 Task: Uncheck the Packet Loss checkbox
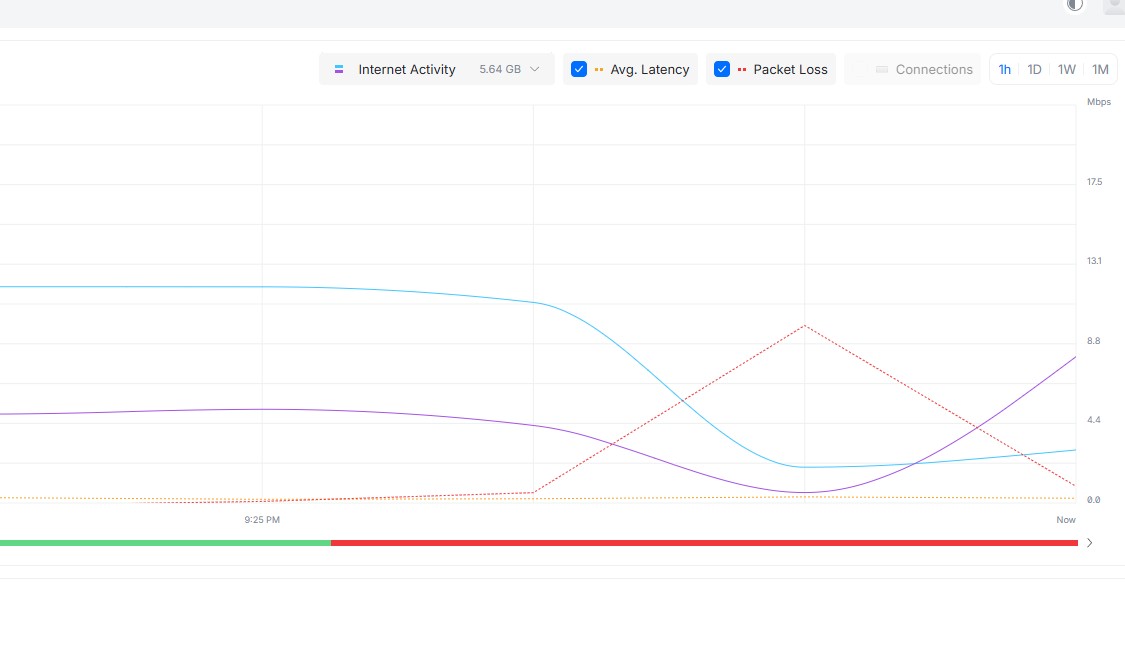click(721, 69)
